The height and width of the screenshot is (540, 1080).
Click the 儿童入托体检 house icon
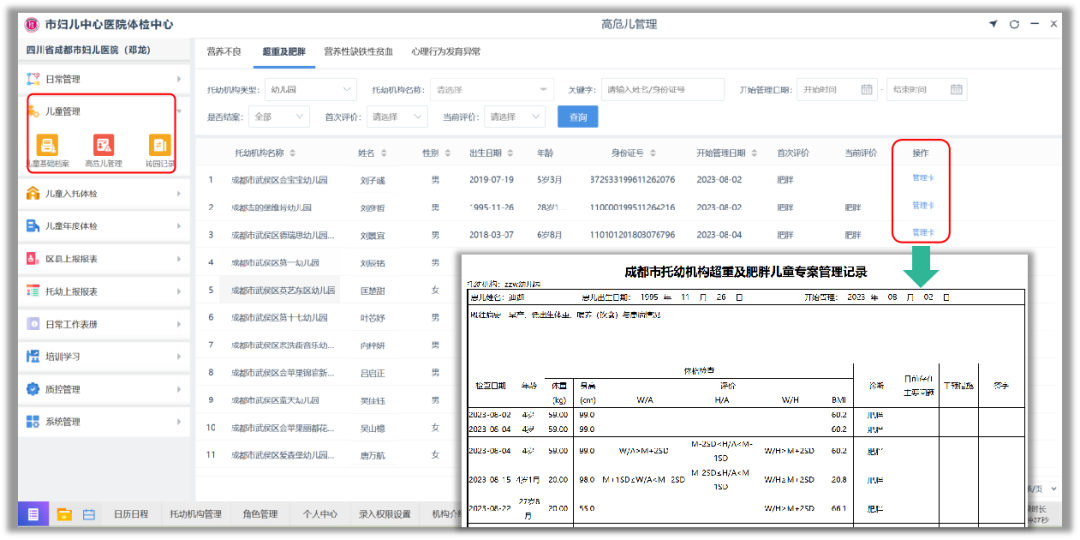(x=32, y=194)
